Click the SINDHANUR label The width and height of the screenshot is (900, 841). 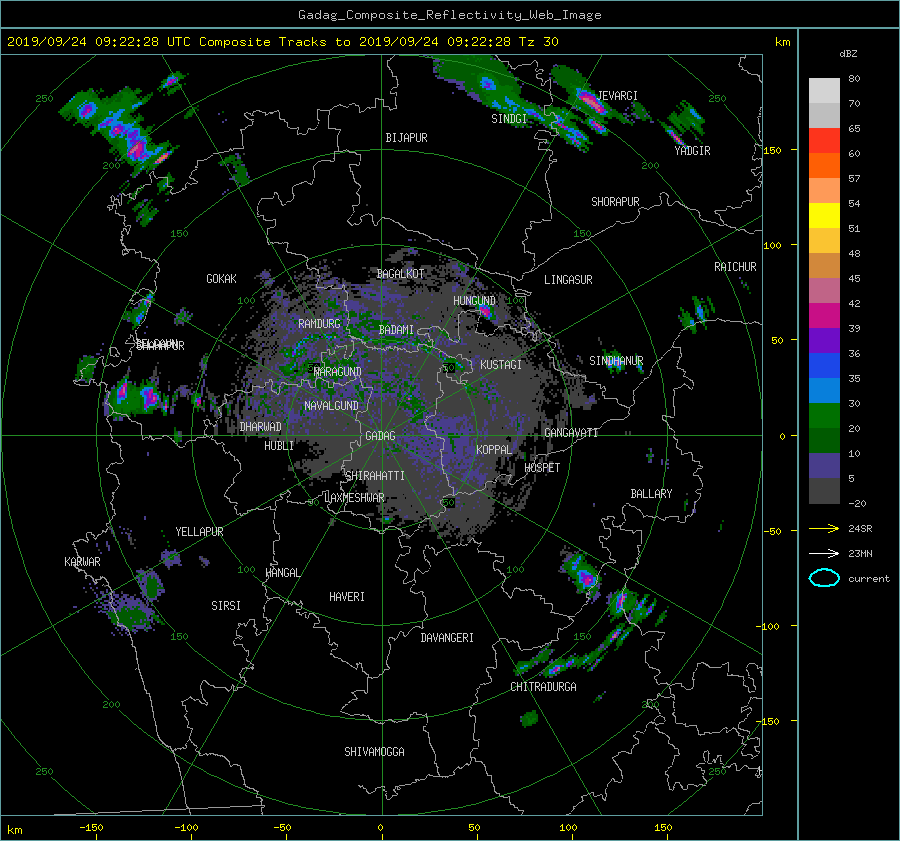616,361
